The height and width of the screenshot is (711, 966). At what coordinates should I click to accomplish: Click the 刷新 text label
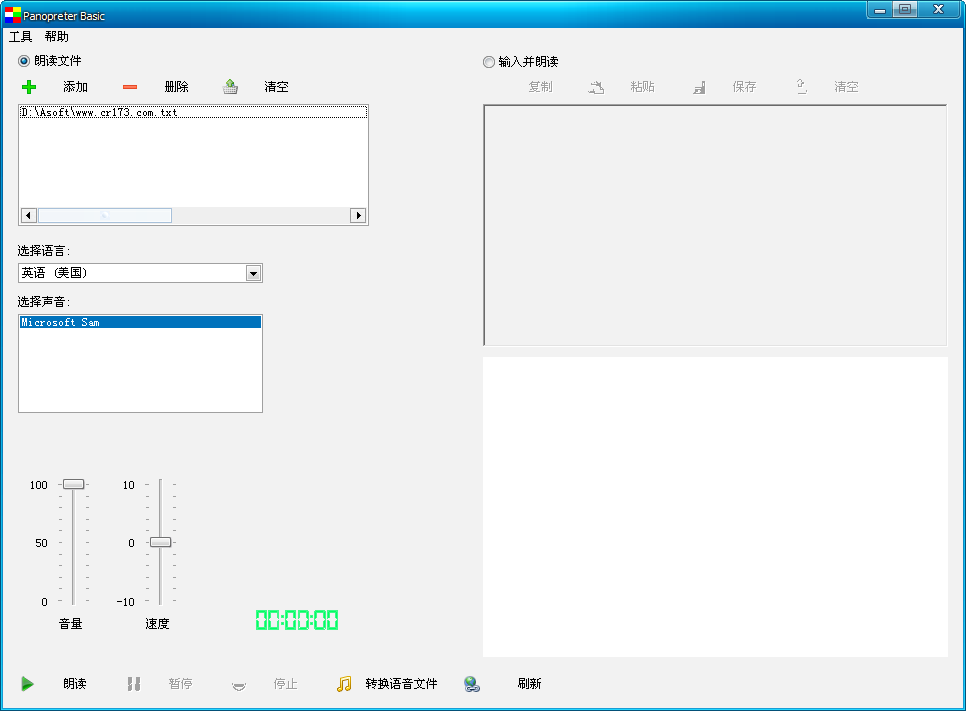tap(529, 684)
